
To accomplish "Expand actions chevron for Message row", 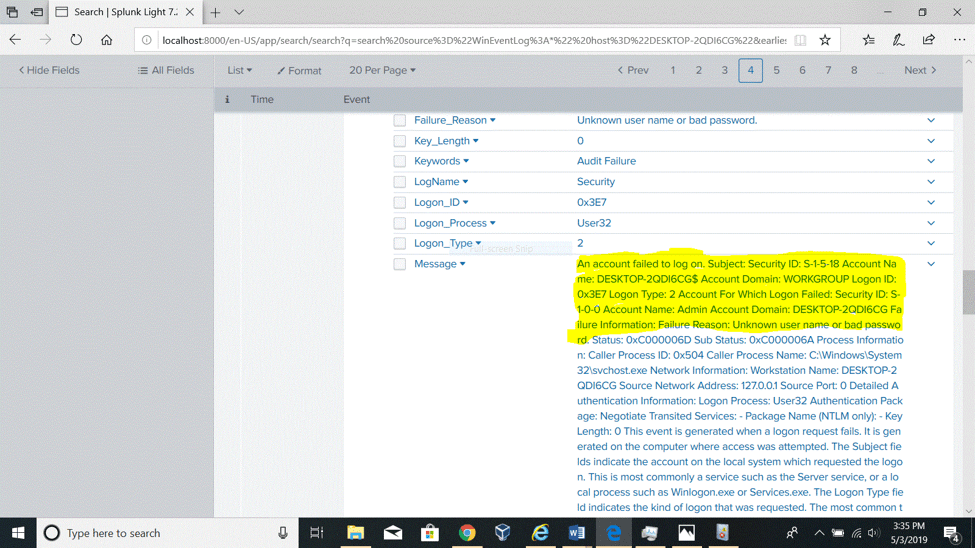I will (931, 264).
